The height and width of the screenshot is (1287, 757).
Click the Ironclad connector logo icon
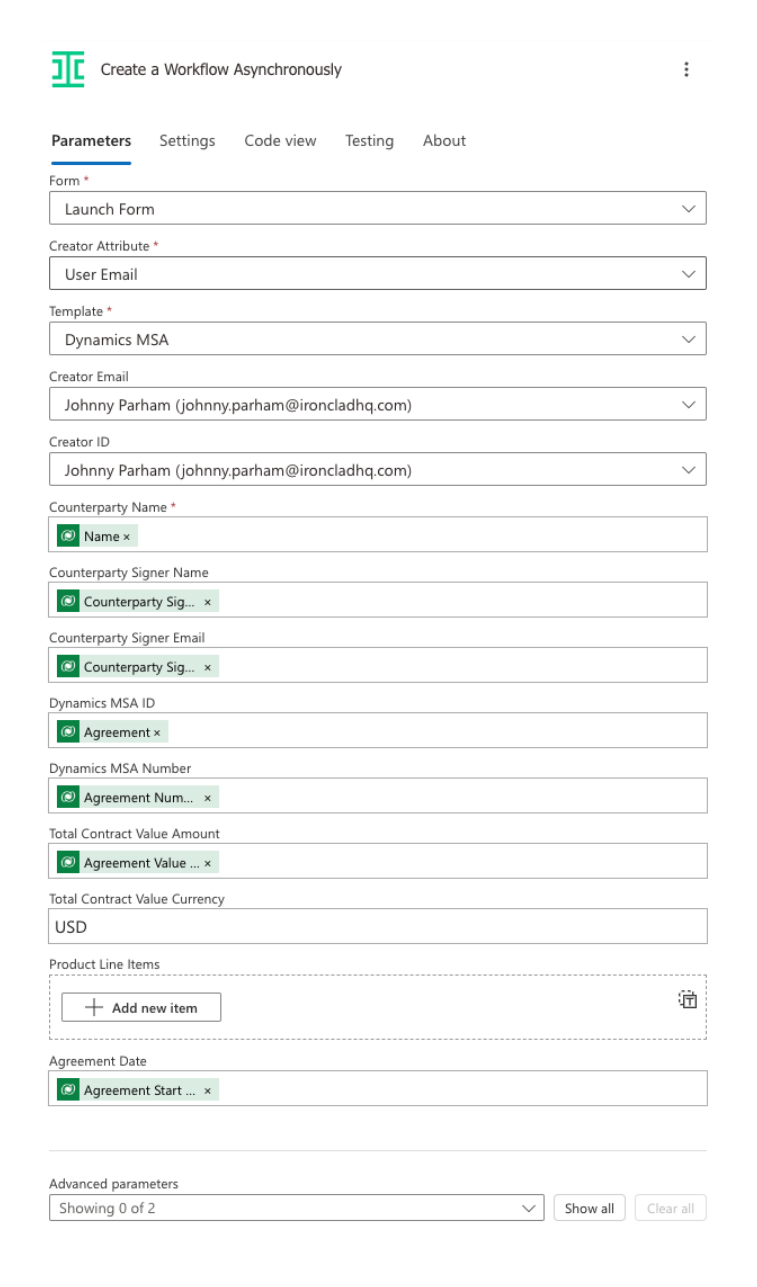68,69
